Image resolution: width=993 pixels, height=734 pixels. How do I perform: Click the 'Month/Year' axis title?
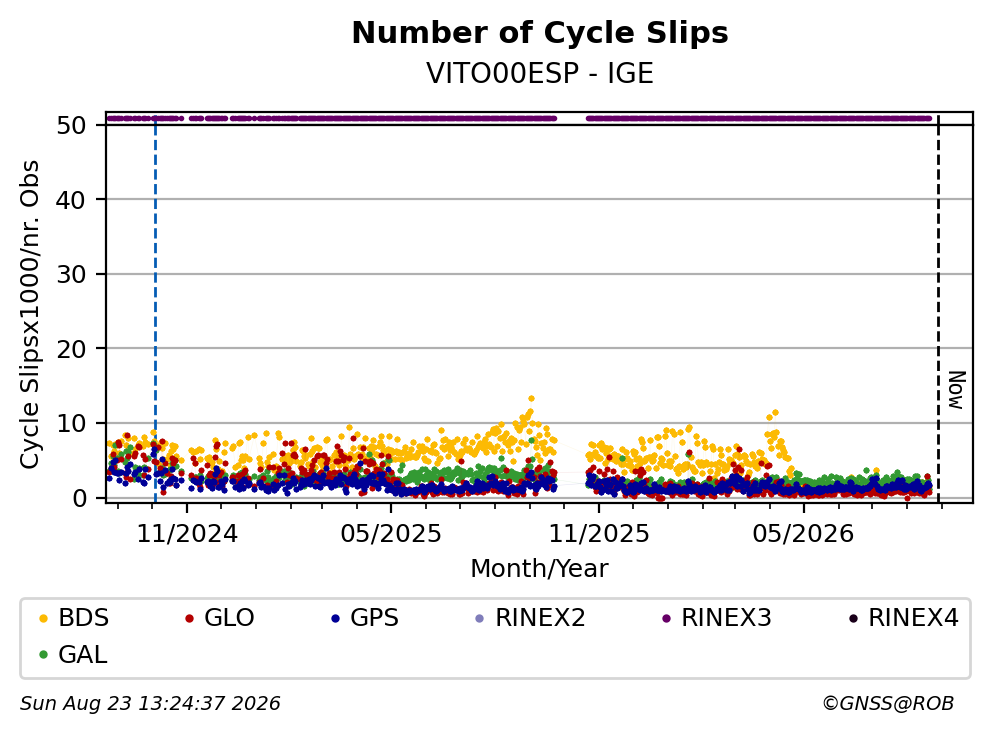tap(540, 569)
